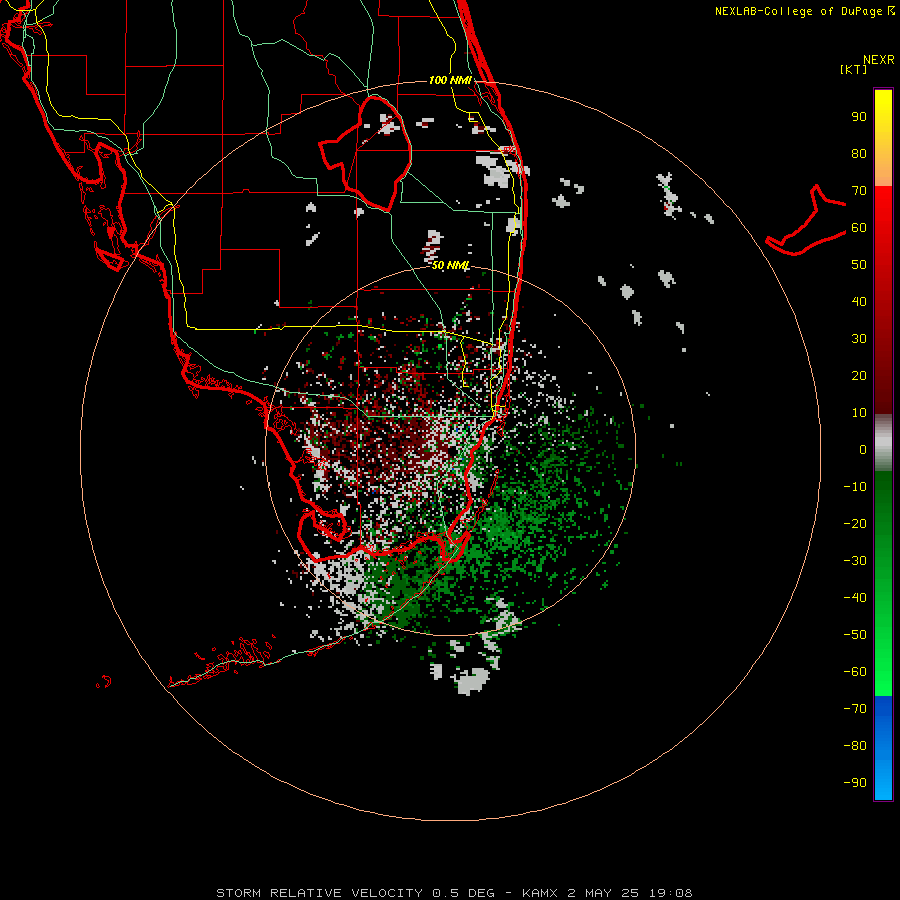Click the positive 40 value on the velocity scale
The image size is (900, 900).
click(x=859, y=302)
